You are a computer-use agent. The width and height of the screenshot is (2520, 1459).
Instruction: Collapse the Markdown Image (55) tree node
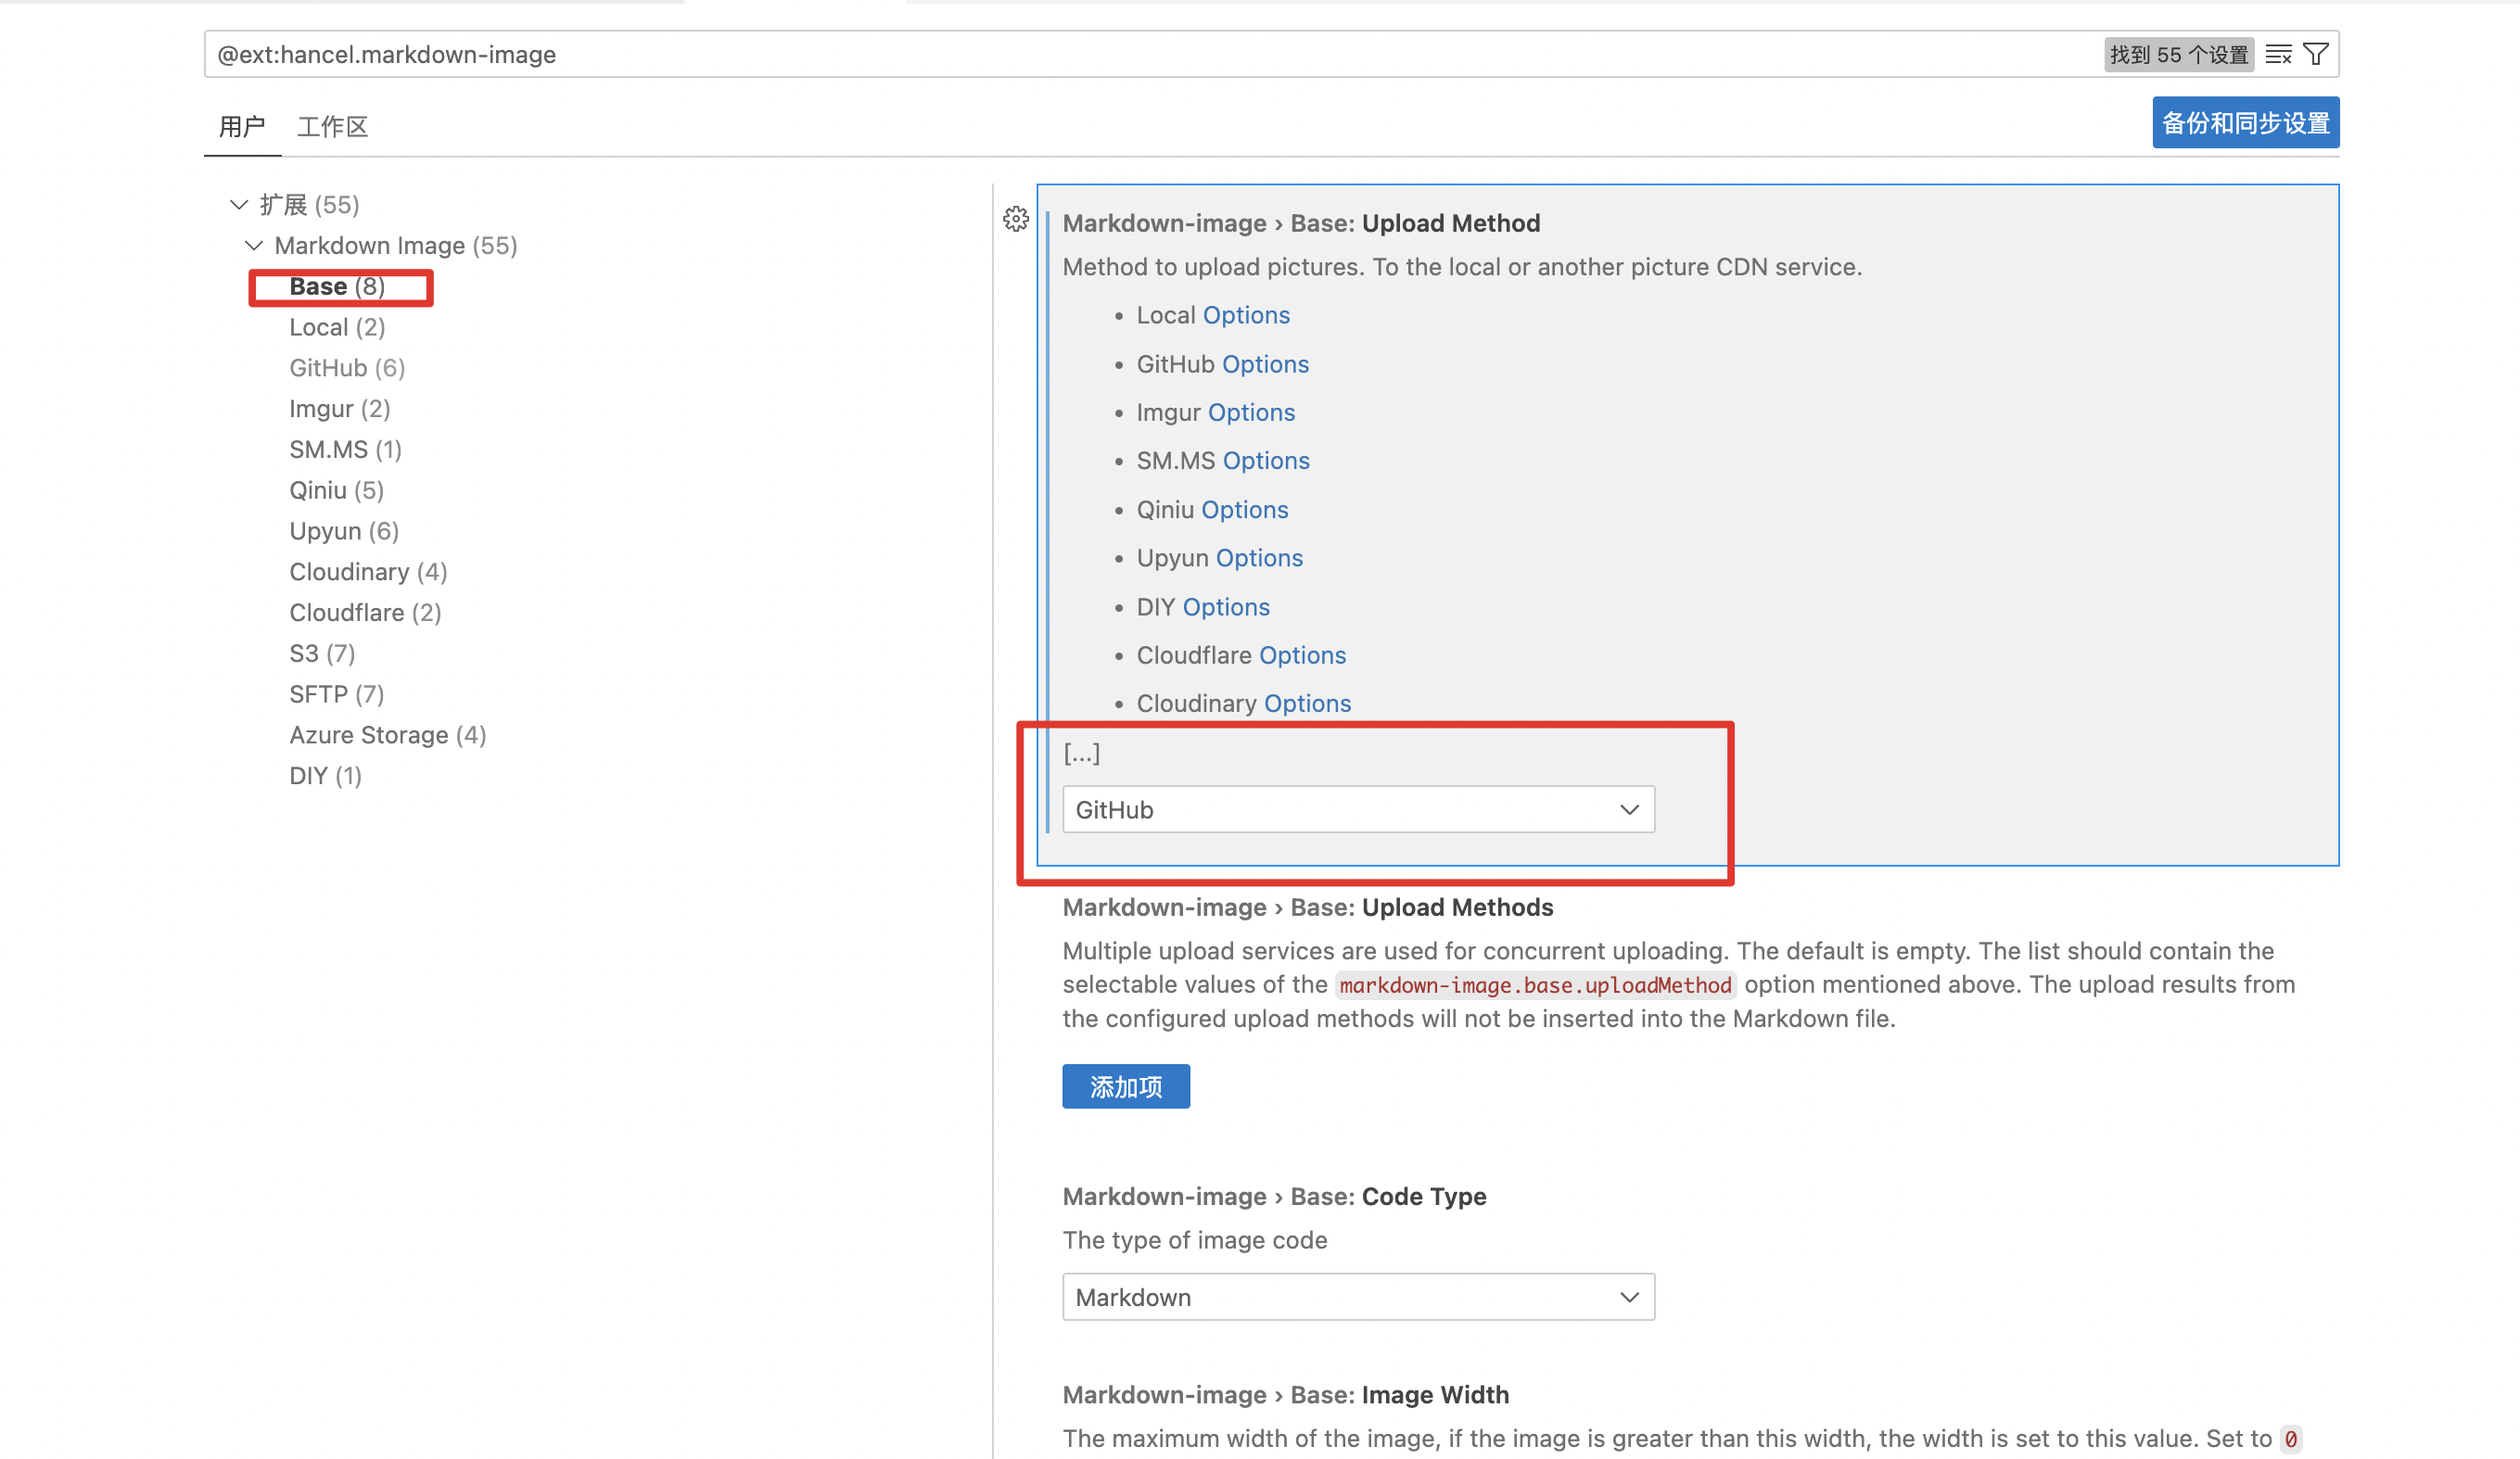pos(254,246)
